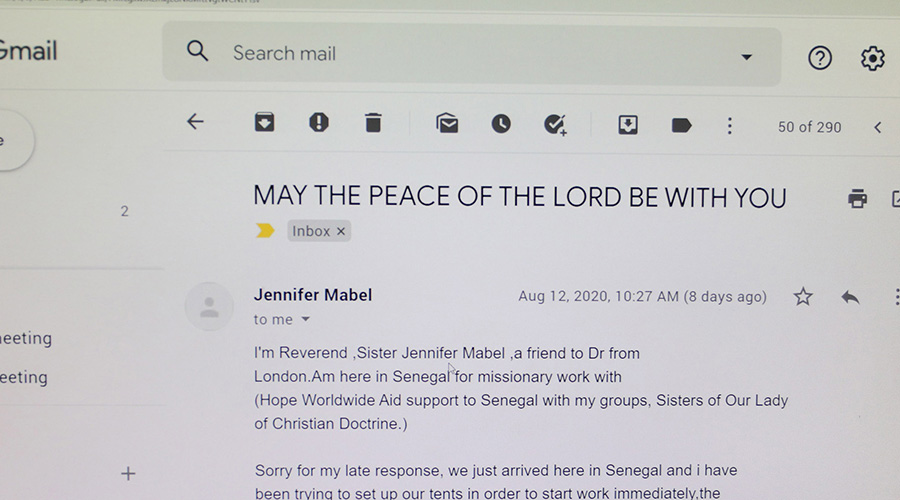This screenshot has width=900, height=500.
Task: Print the email conversation
Action: [x=858, y=199]
